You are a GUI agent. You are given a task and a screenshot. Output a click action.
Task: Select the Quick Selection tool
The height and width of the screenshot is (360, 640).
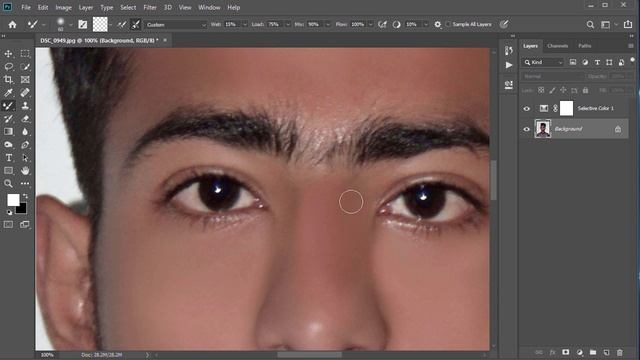25,67
